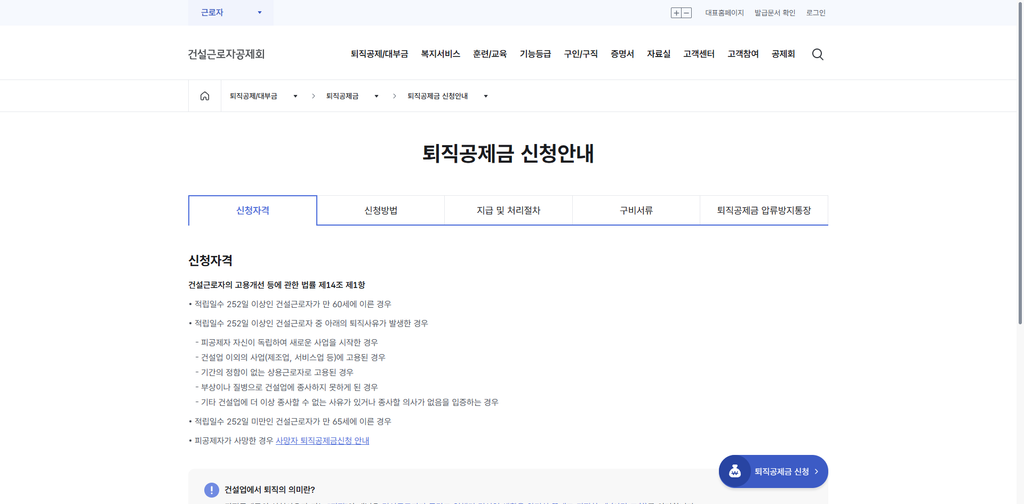Switch to the 퇴직공제금 압류방지통장 tab
Viewport: 1024px width, 504px height.
point(764,210)
